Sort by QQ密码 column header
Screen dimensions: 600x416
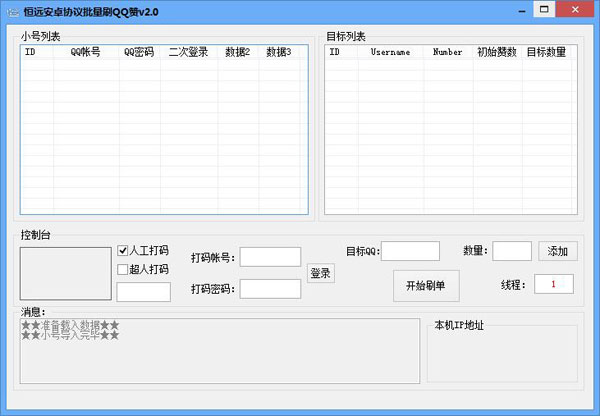139,52
